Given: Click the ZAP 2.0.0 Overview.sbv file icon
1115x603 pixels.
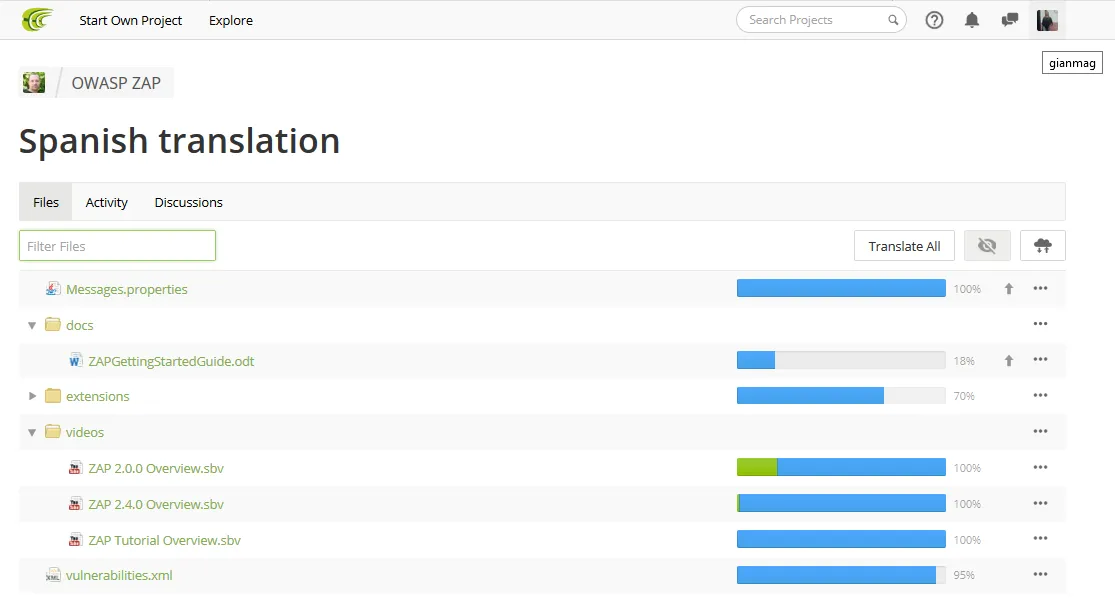Looking at the screenshot, I should [x=75, y=468].
